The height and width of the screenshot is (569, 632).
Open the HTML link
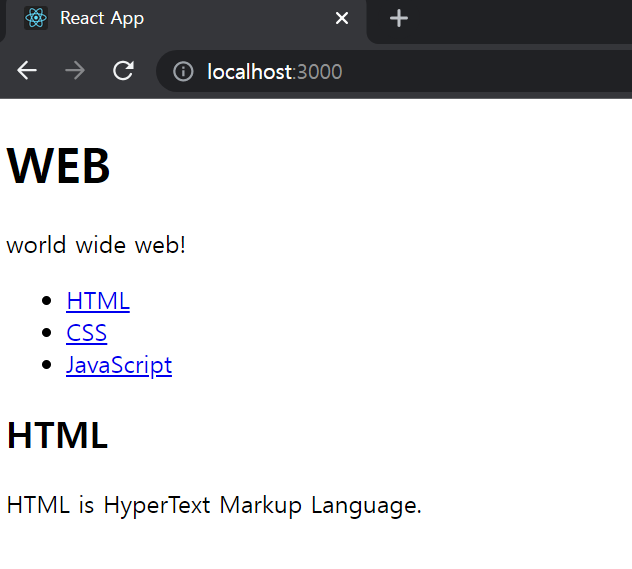[x=98, y=301]
